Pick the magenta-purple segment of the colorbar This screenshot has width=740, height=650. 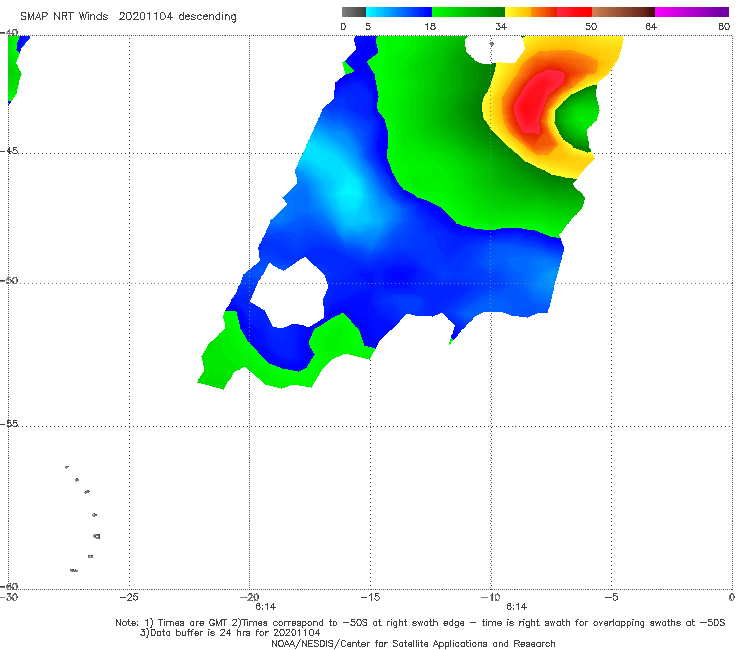(692, 12)
